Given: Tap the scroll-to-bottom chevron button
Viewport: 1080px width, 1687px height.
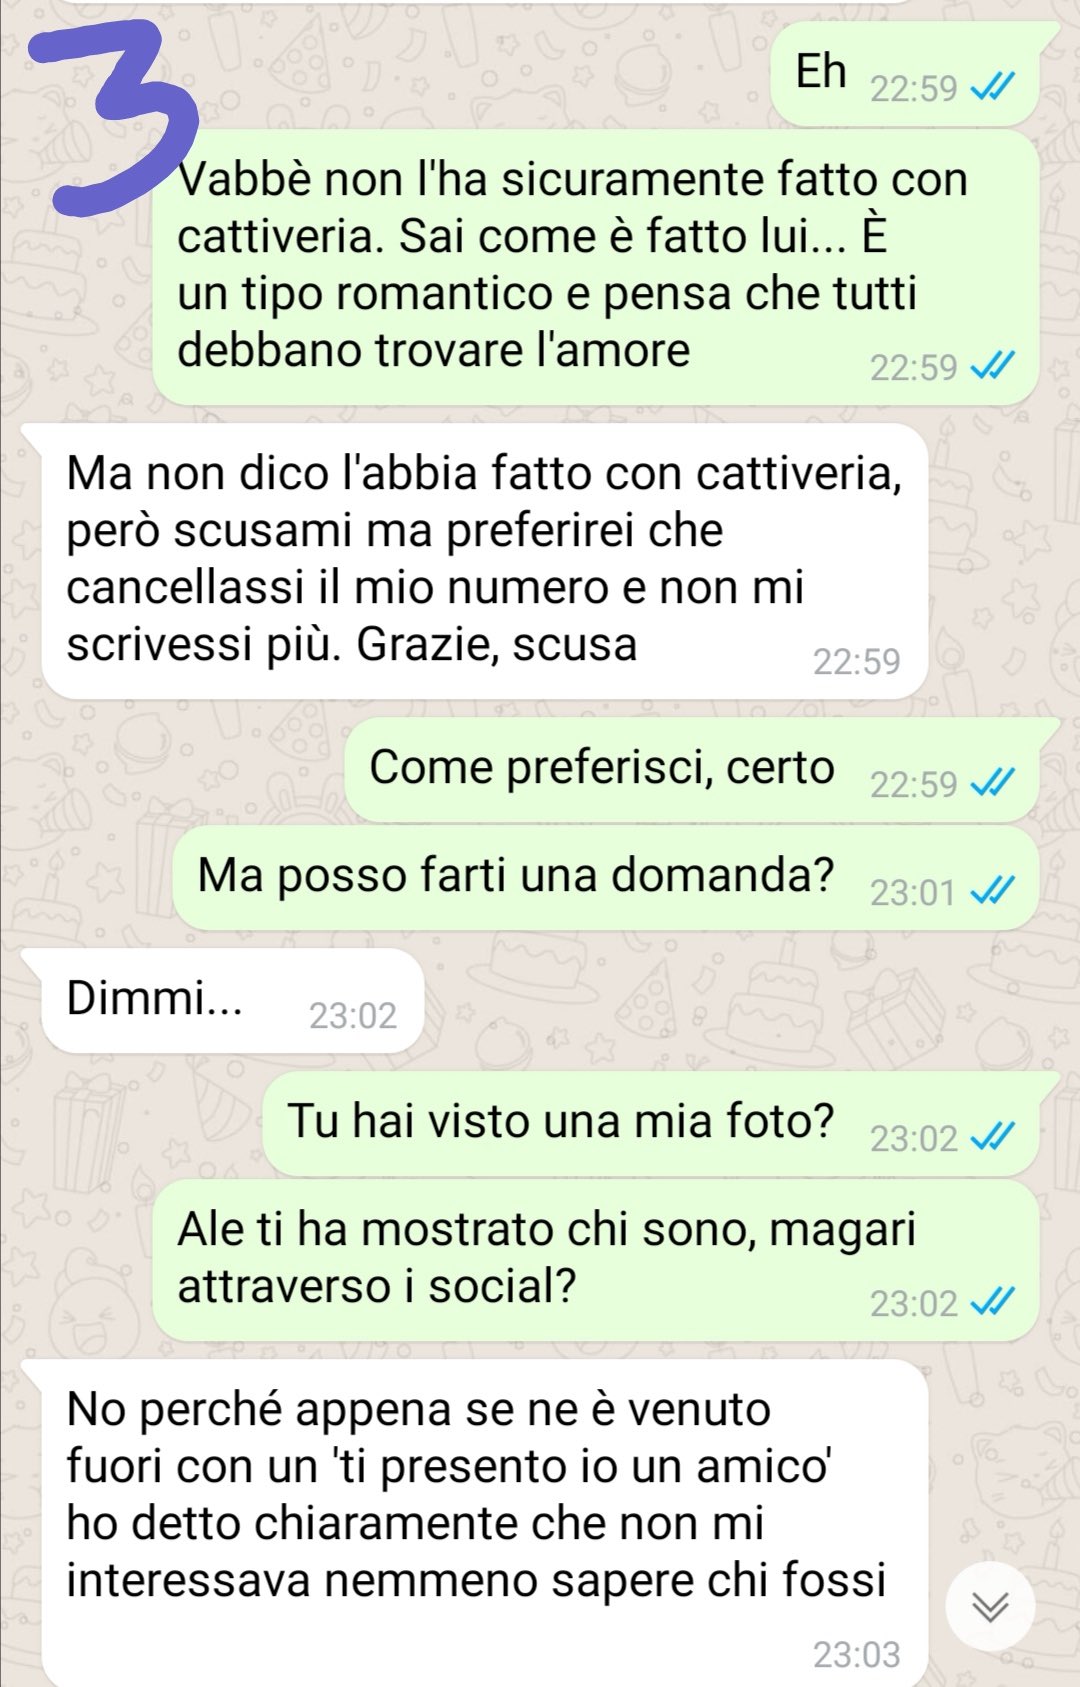Looking at the screenshot, I should (990, 1606).
